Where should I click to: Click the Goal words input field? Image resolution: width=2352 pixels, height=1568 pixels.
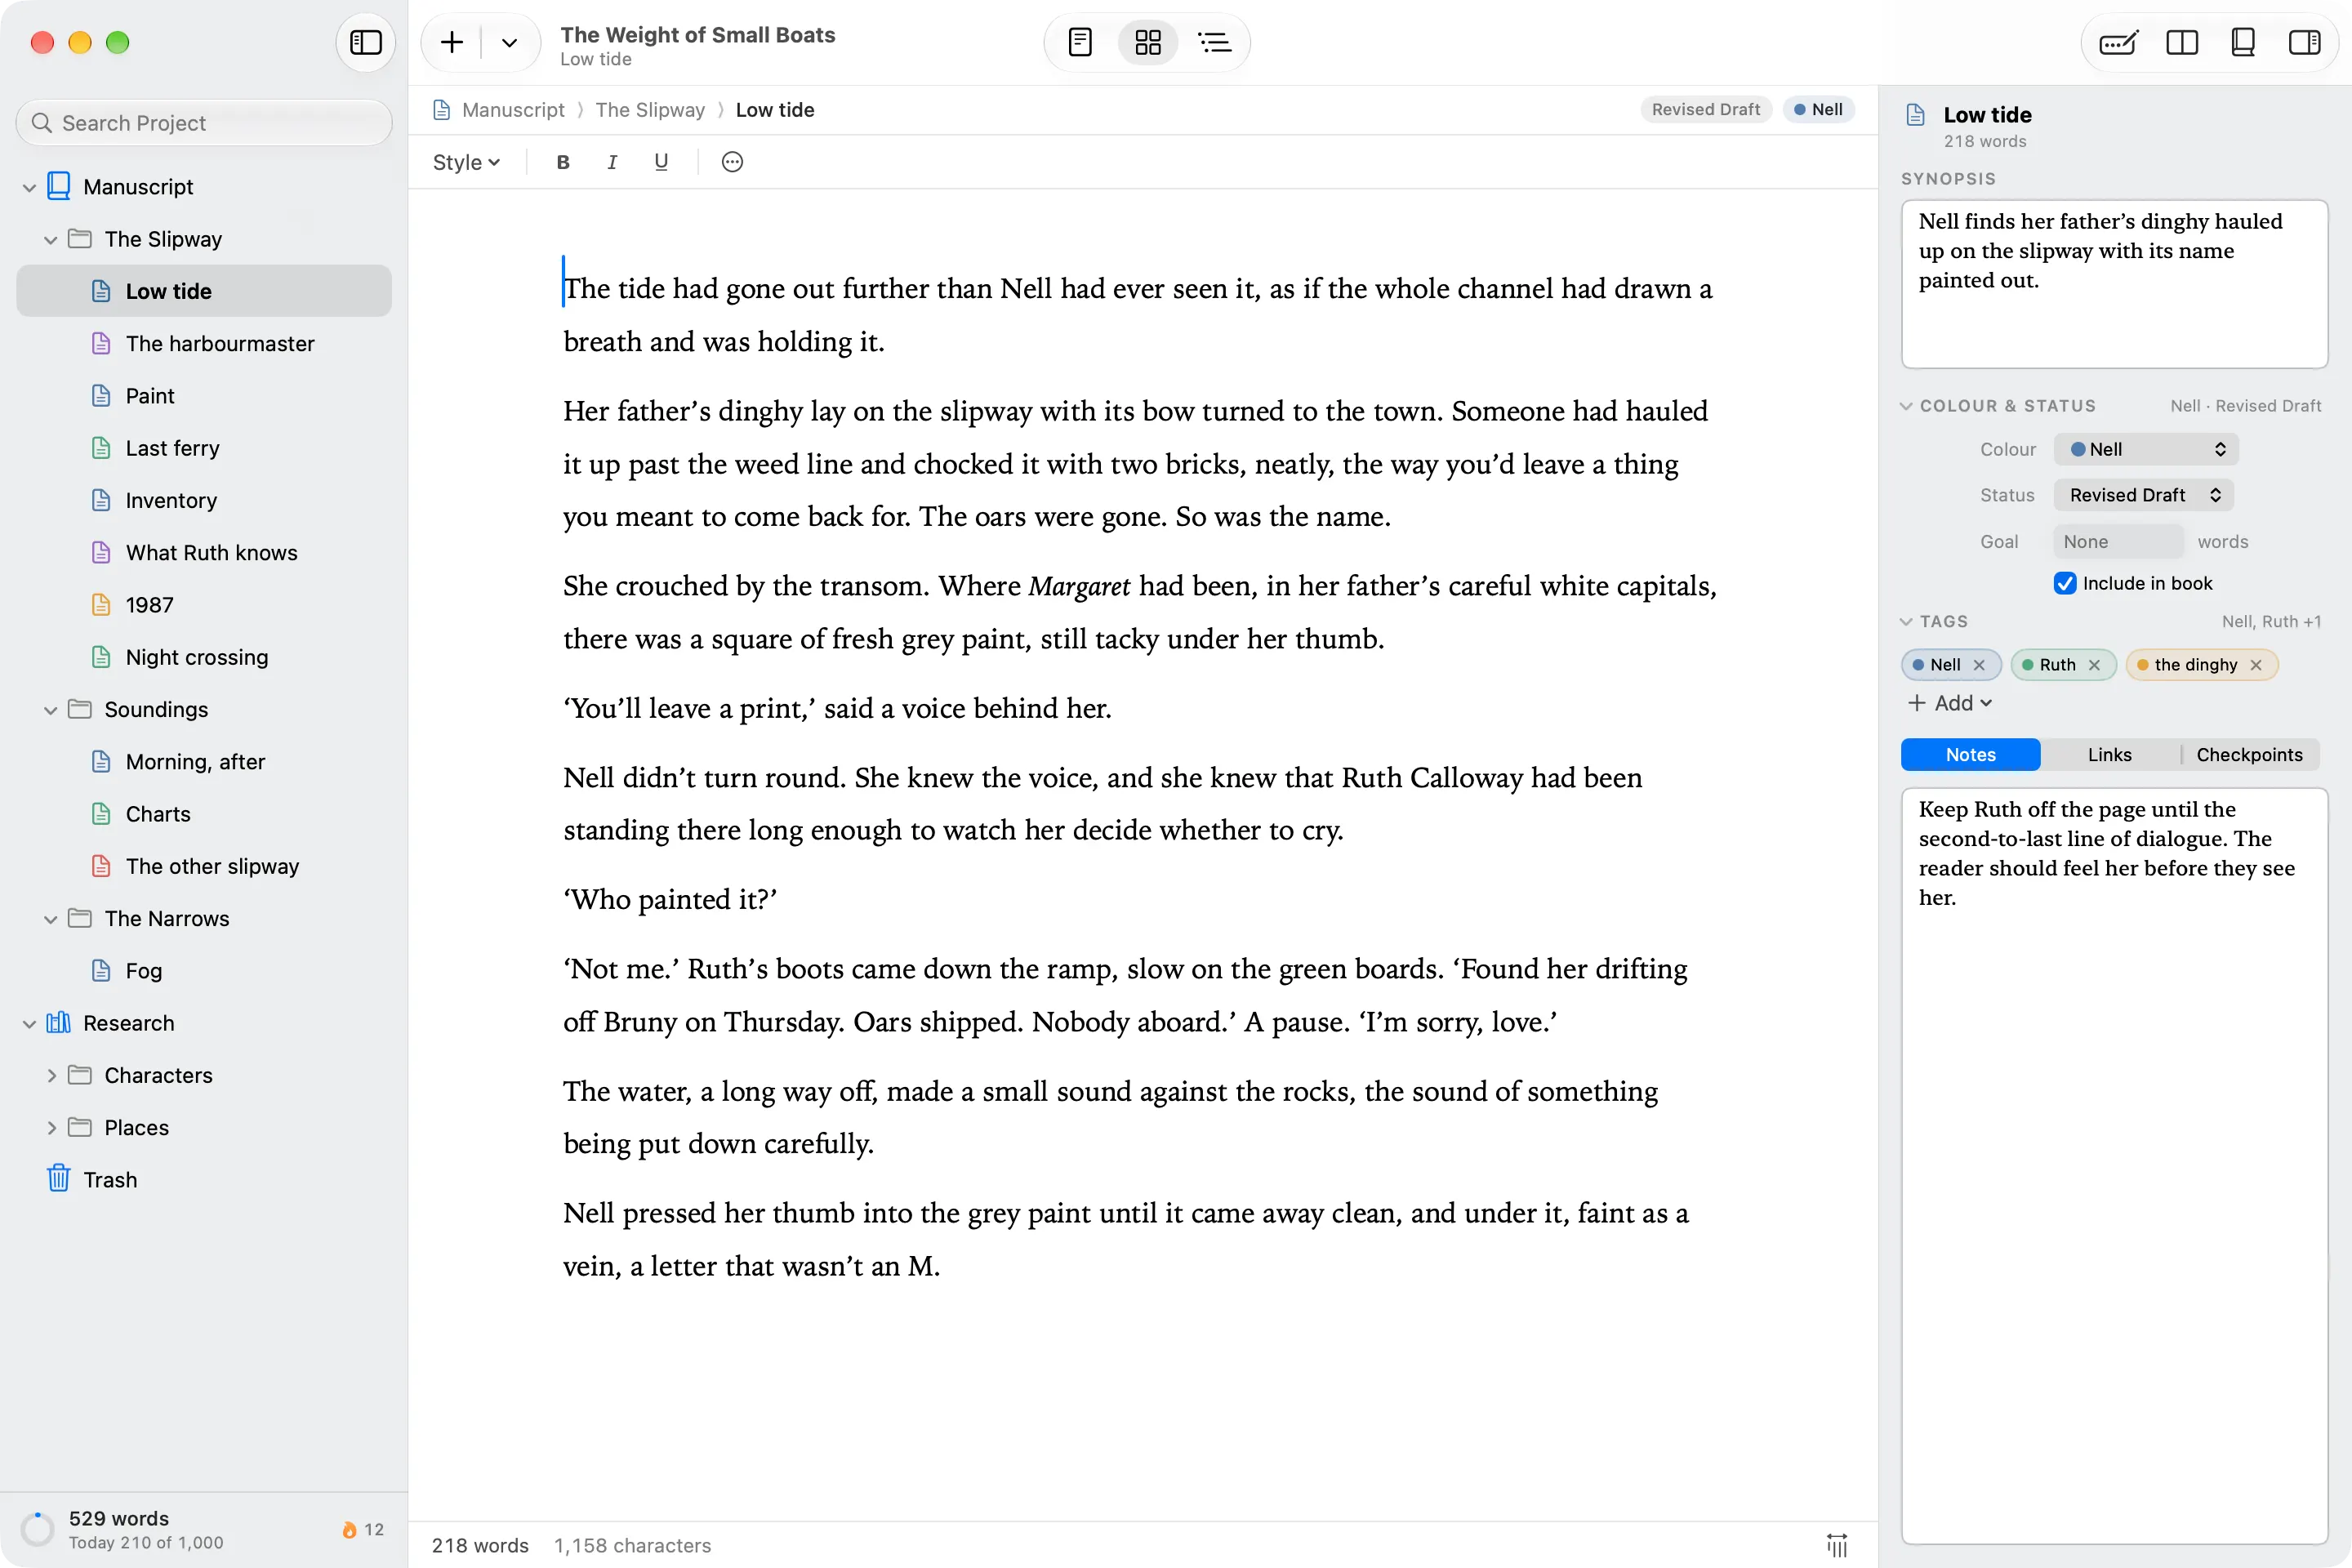[2118, 541]
